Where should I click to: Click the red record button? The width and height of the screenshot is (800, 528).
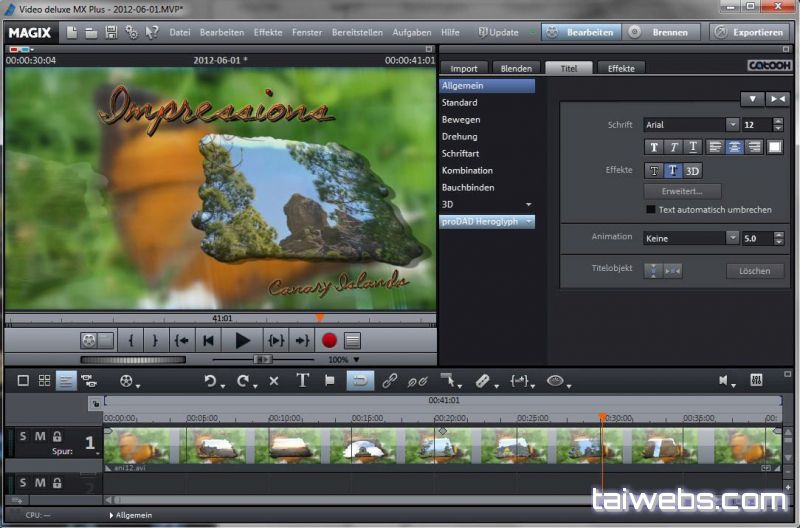pos(329,341)
